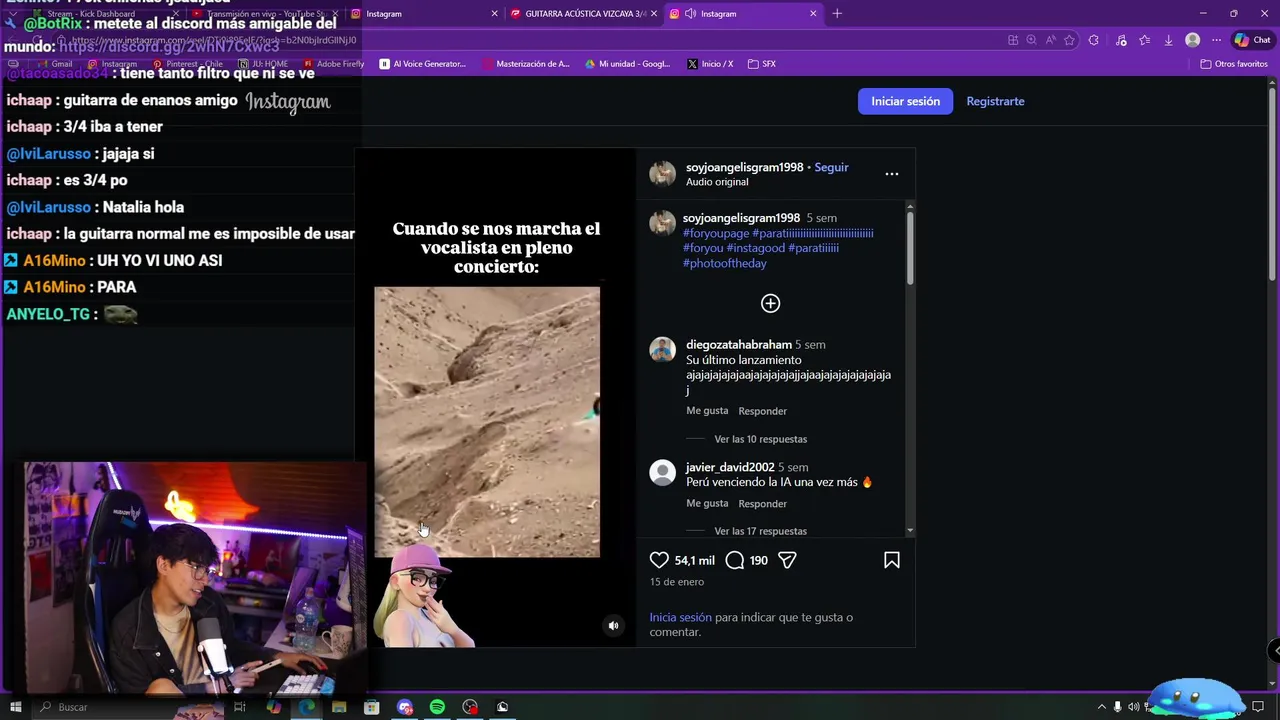Click Responder under diegozatahabraham's comment
The width and height of the screenshot is (1280, 720).
pyautogui.click(x=762, y=411)
